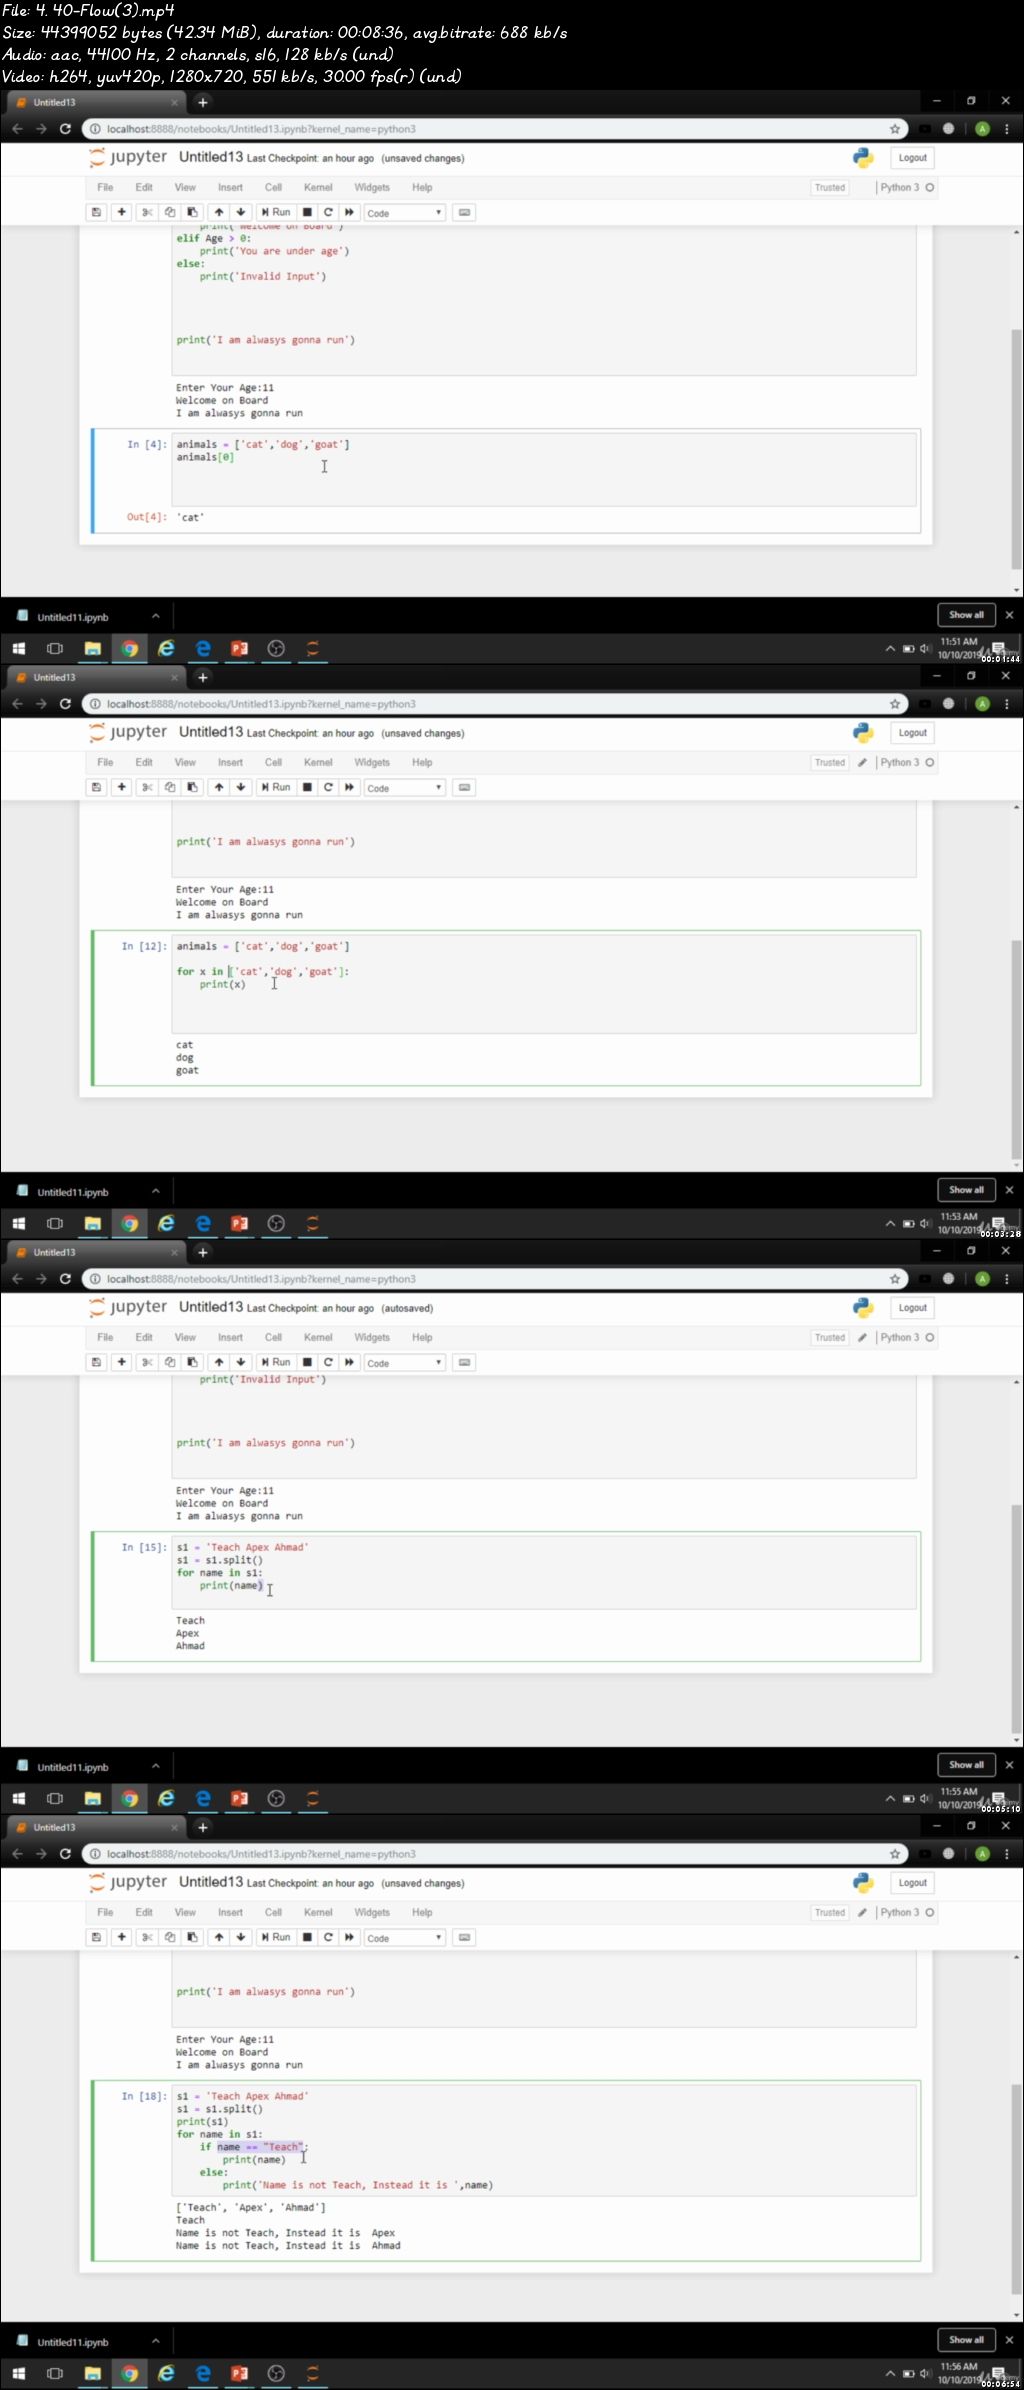Click browser reload icon in In [4] frame
The width and height of the screenshot is (1024, 2390).
tap(65, 129)
